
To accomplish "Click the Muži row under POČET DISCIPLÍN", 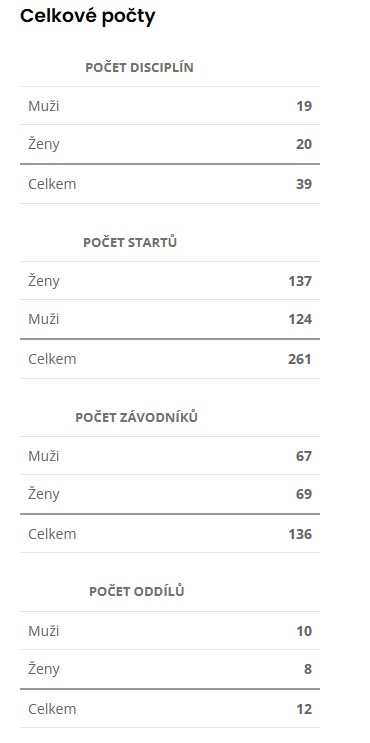I will tap(170, 106).
